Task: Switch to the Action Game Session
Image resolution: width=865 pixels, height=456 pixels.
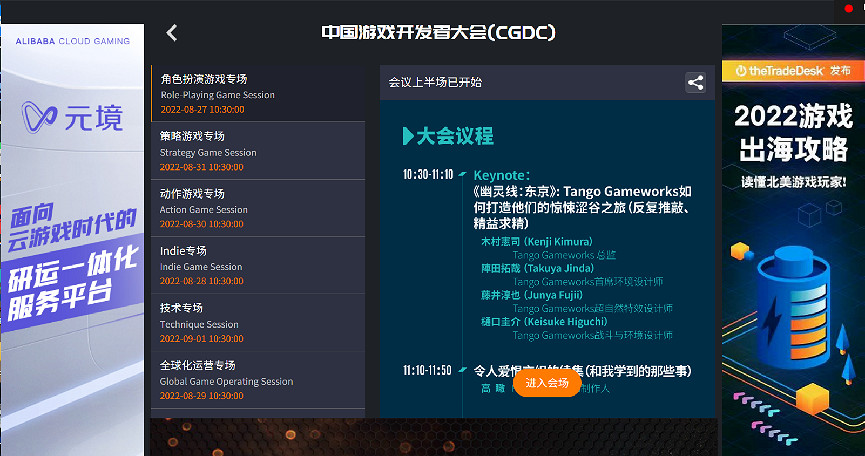Action: click(258, 208)
